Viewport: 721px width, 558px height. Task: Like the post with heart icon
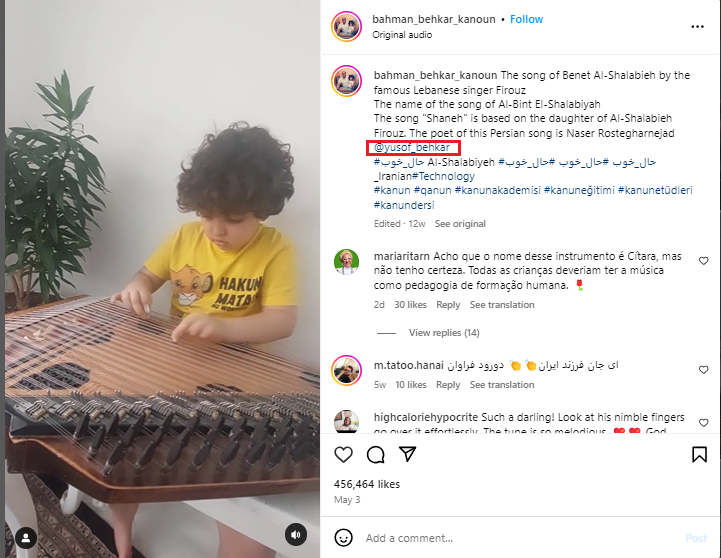(343, 455)
